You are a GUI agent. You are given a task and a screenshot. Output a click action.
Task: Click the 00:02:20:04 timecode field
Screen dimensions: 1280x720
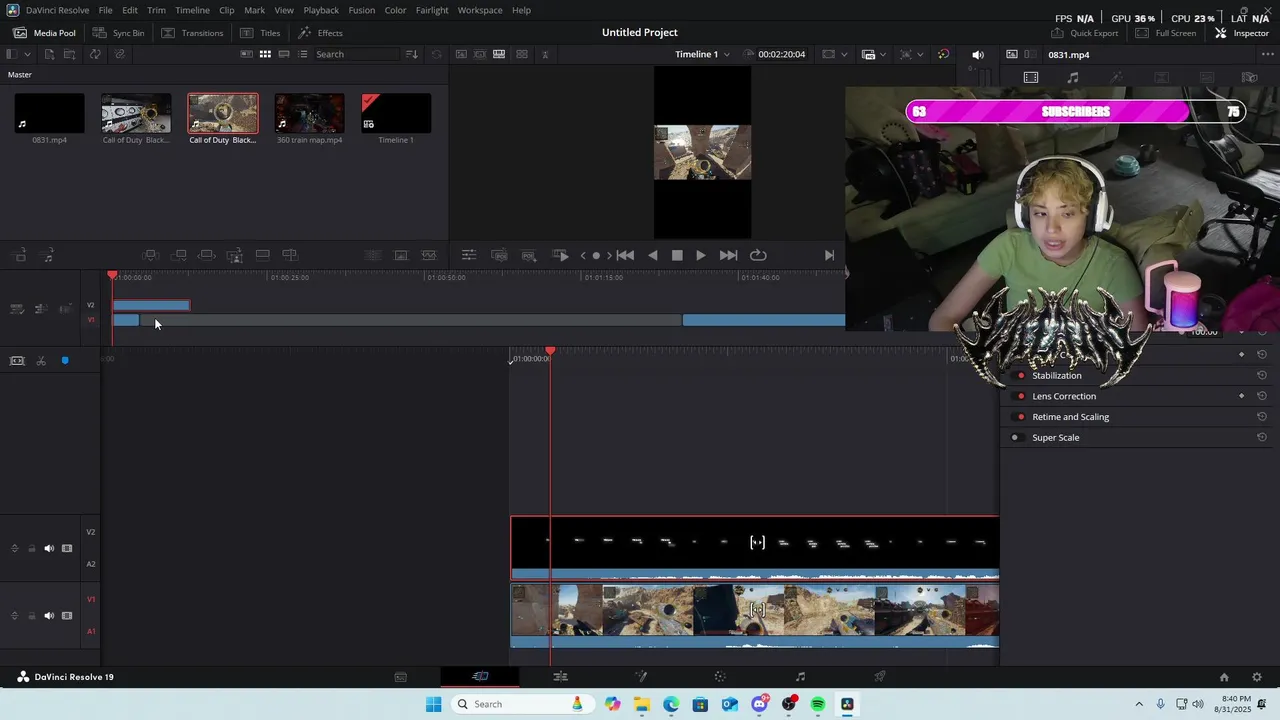tap(781, 54)
